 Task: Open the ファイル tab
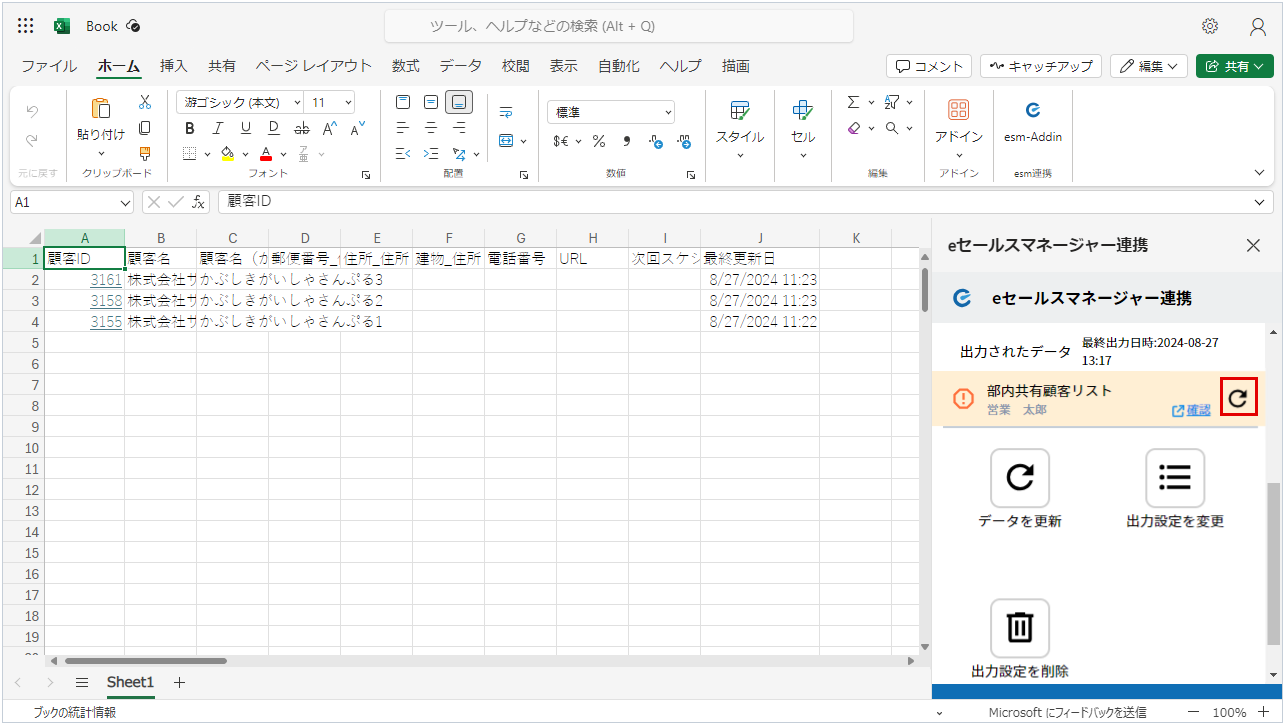[49, 66]
